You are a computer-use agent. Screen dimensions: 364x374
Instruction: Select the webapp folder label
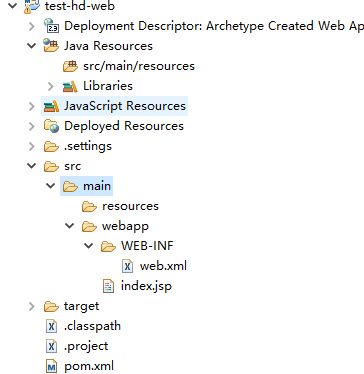coord(125,226)
